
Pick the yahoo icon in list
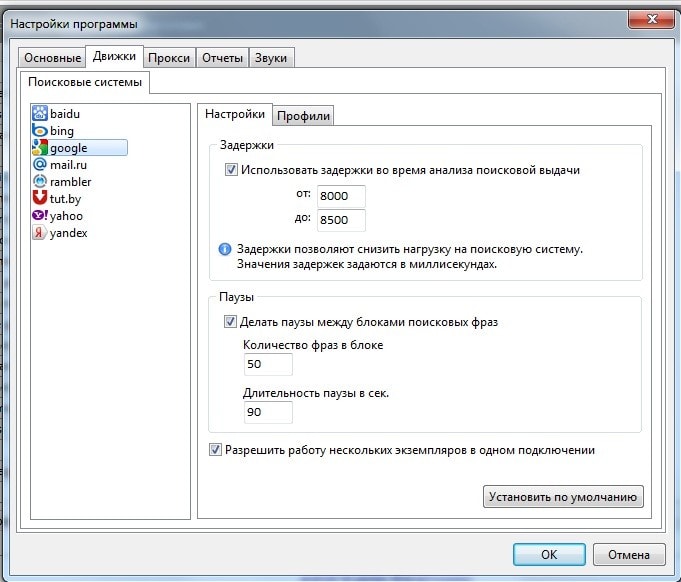tap(40, 216)
